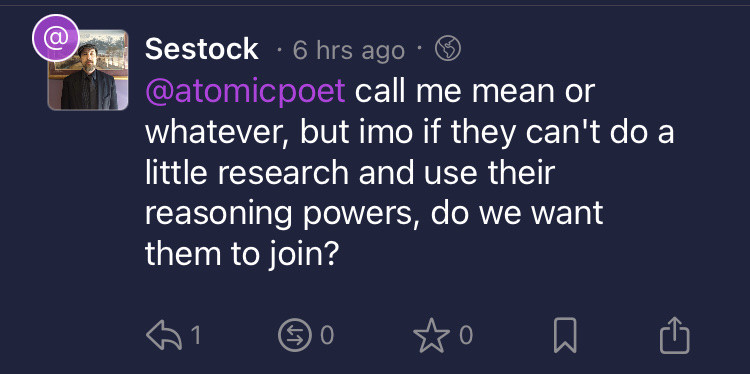Click the text them to join?
This screenshot has height=374, width=750.
(x=242, y=255)
